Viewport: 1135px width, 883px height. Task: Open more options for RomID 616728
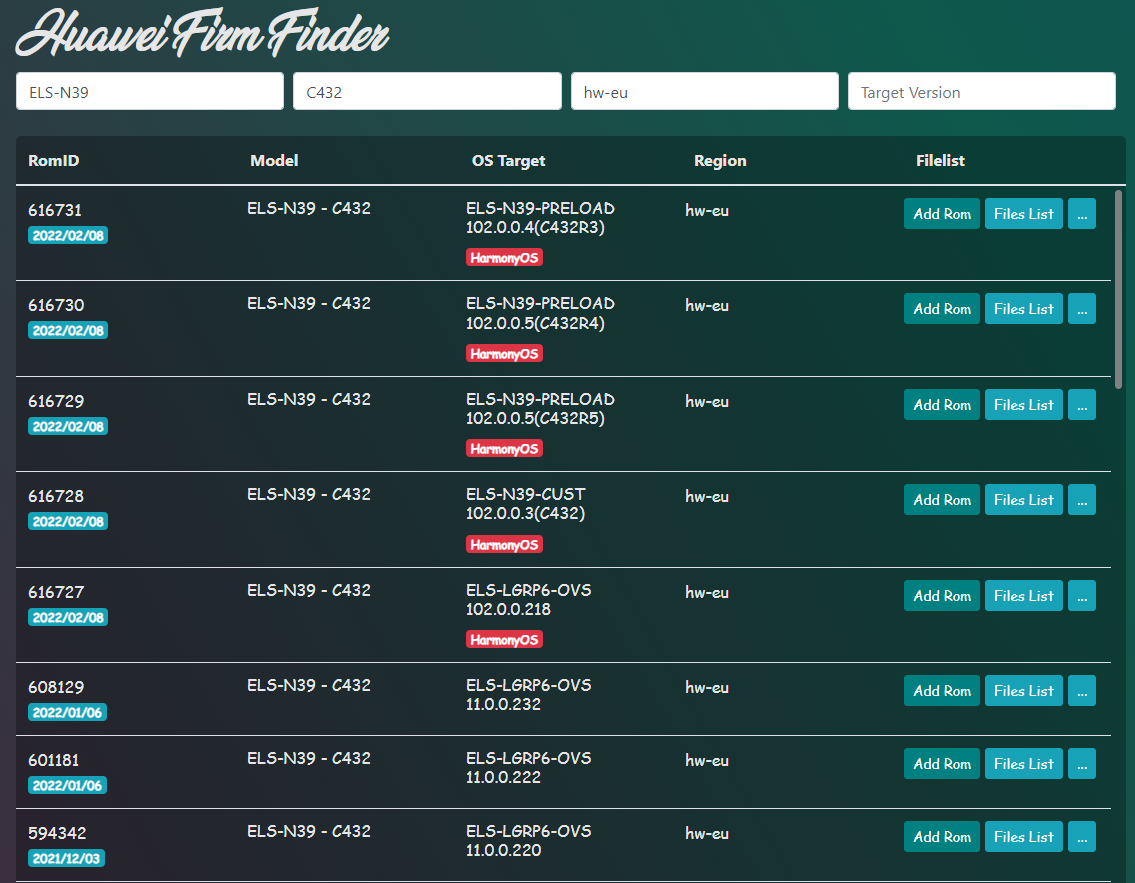1081,499
